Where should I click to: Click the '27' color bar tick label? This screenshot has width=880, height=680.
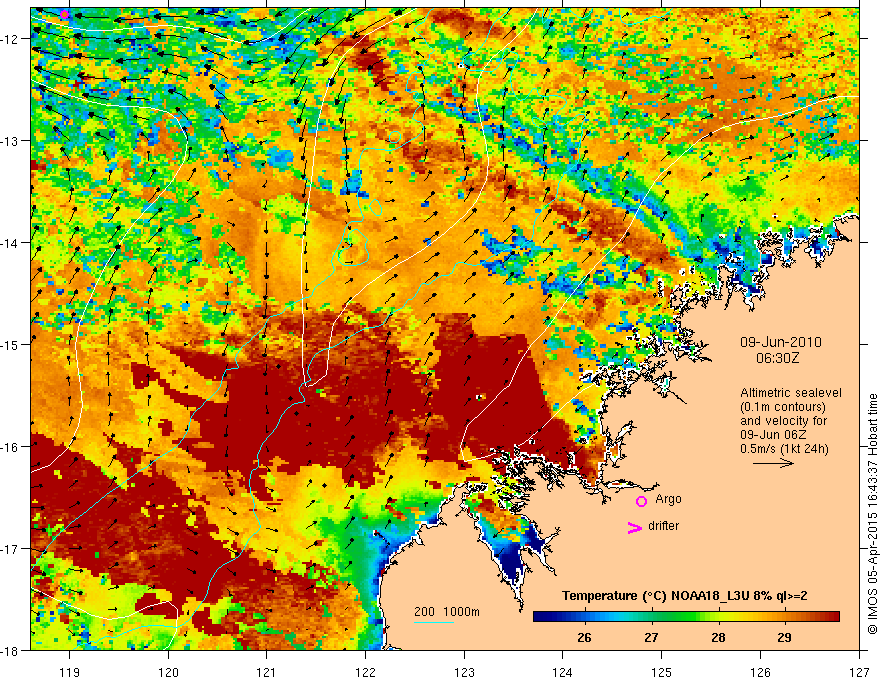pos(651,637)
